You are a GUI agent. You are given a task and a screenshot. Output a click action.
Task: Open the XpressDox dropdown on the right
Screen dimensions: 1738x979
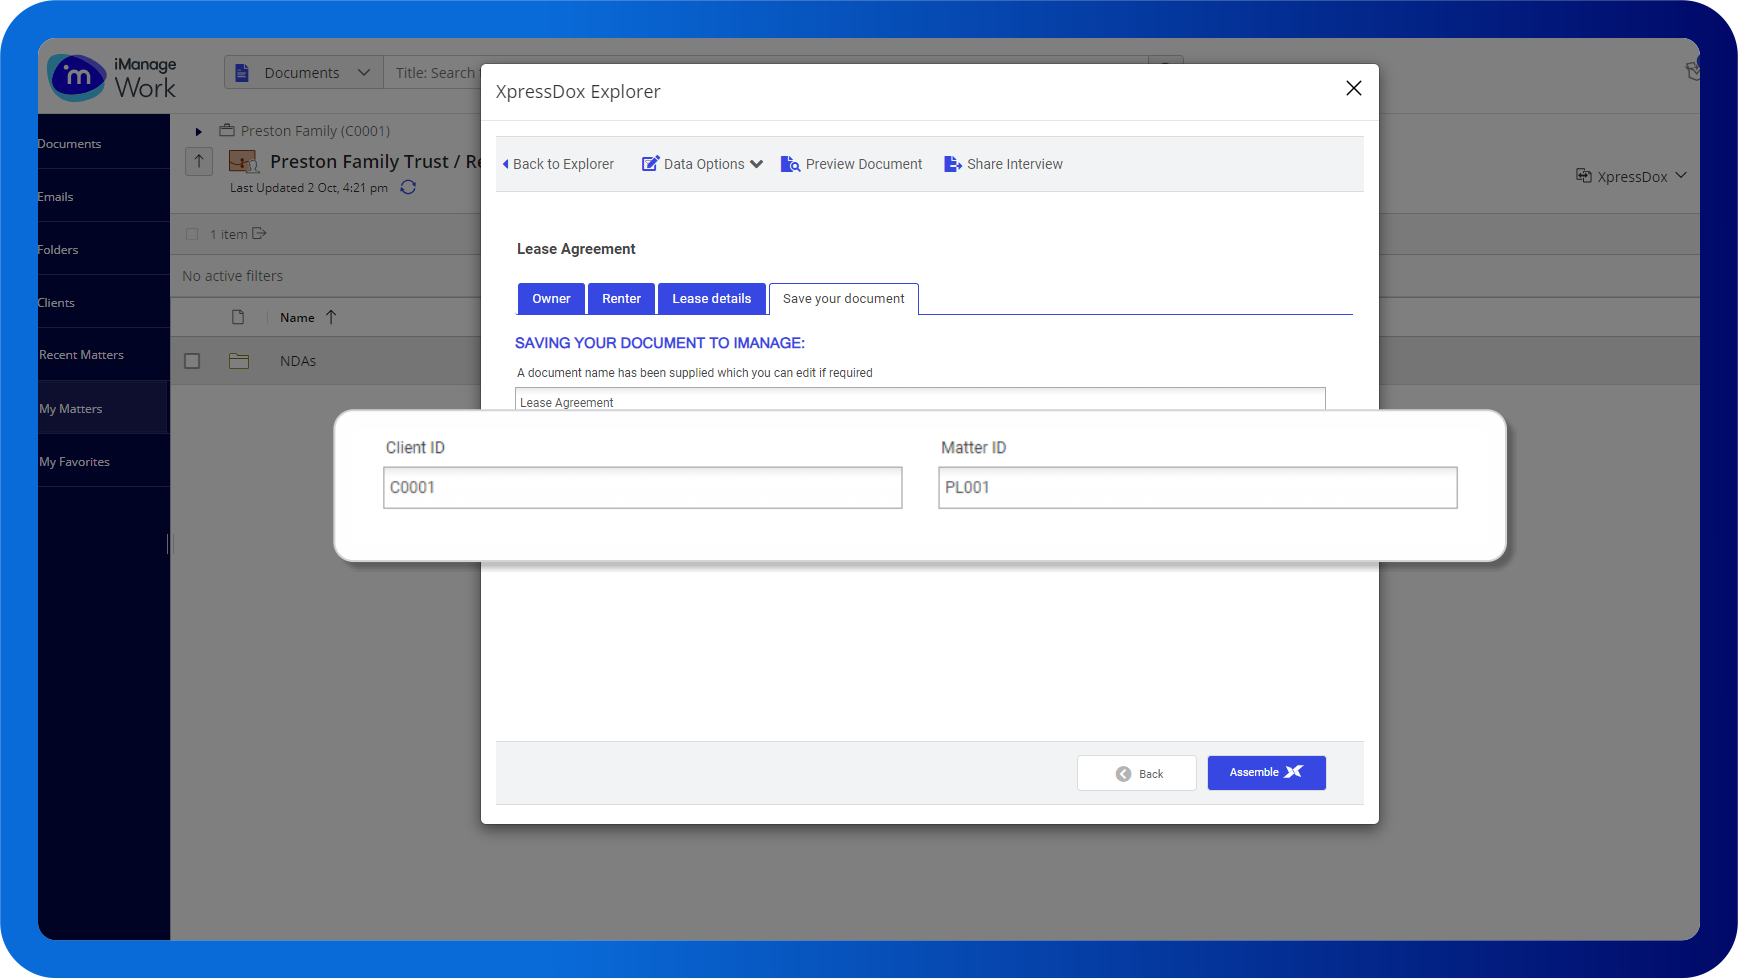pos(1631,176)
